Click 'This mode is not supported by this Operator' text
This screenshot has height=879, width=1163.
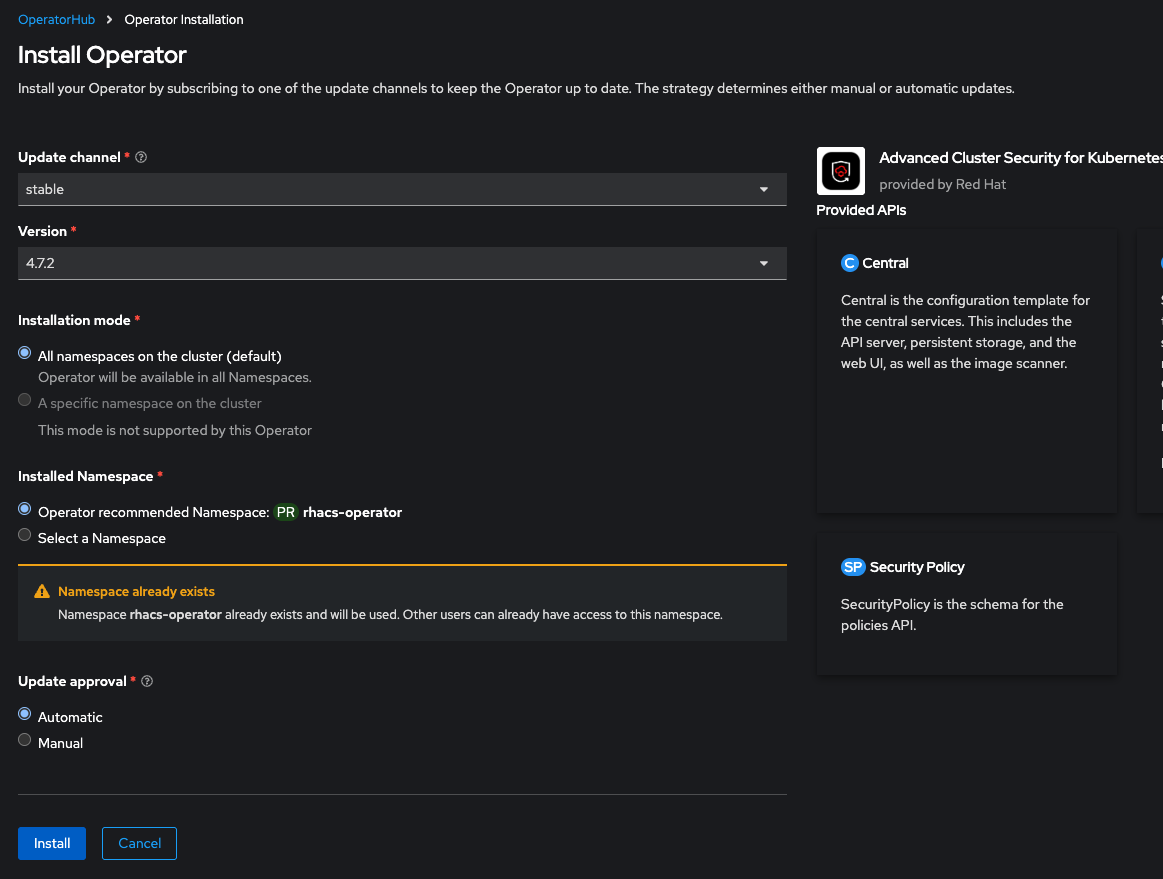coord(175,430)
